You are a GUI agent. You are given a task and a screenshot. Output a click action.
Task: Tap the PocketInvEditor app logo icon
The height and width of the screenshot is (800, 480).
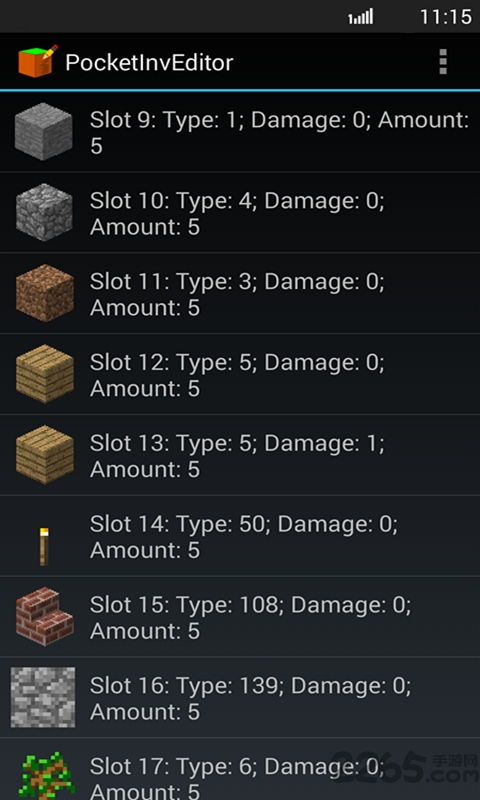click(x=38, y=61)
